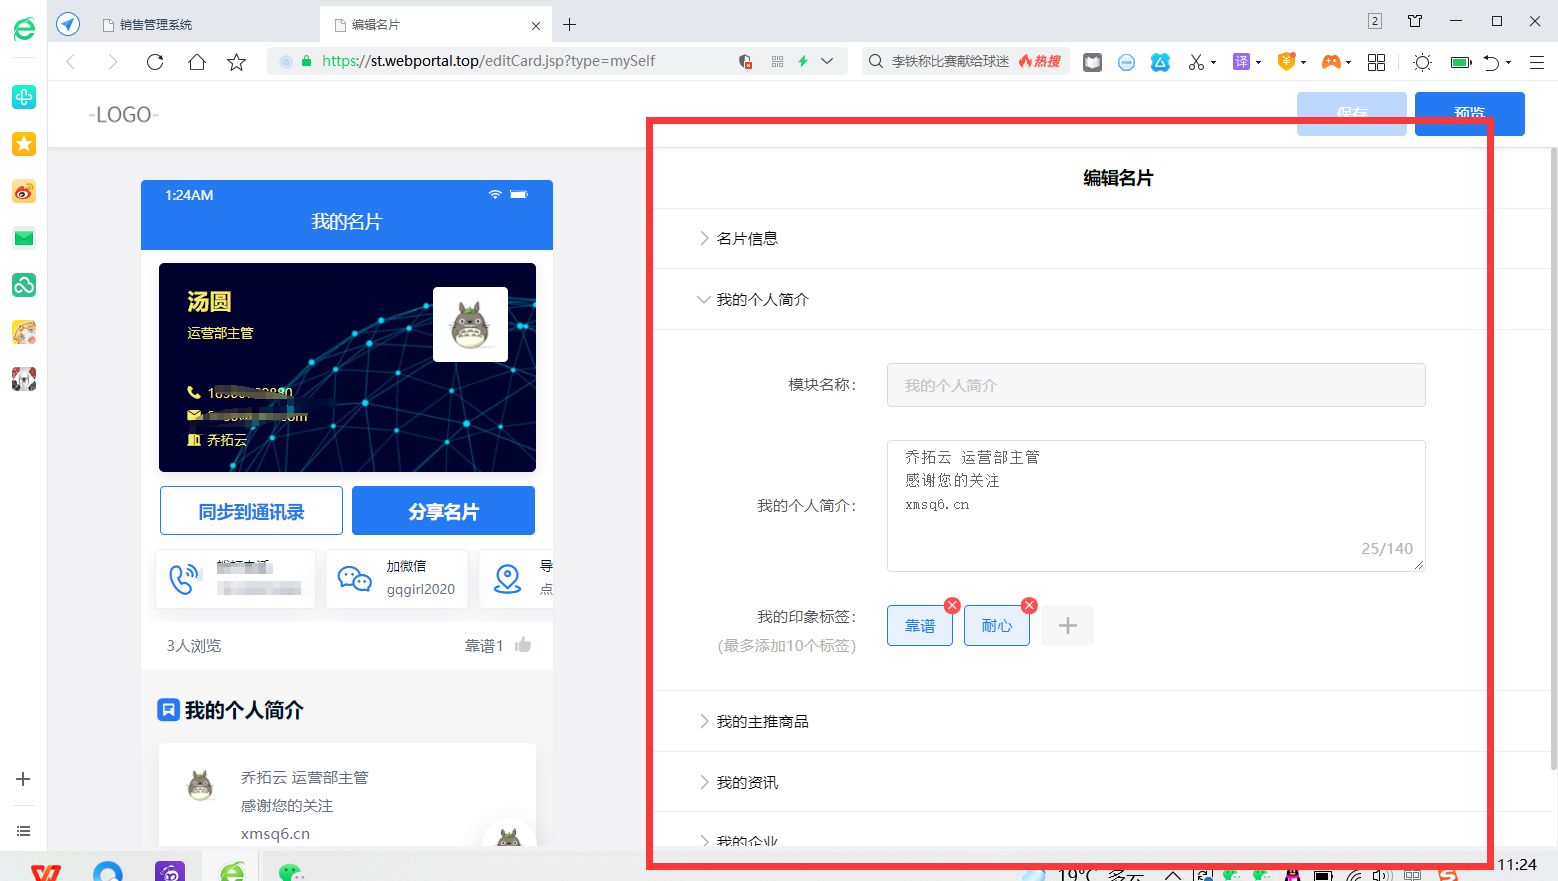Click the yellow star favorites icon in the sidebar
Screen dimensions: 1558x881
click(23, 144)
